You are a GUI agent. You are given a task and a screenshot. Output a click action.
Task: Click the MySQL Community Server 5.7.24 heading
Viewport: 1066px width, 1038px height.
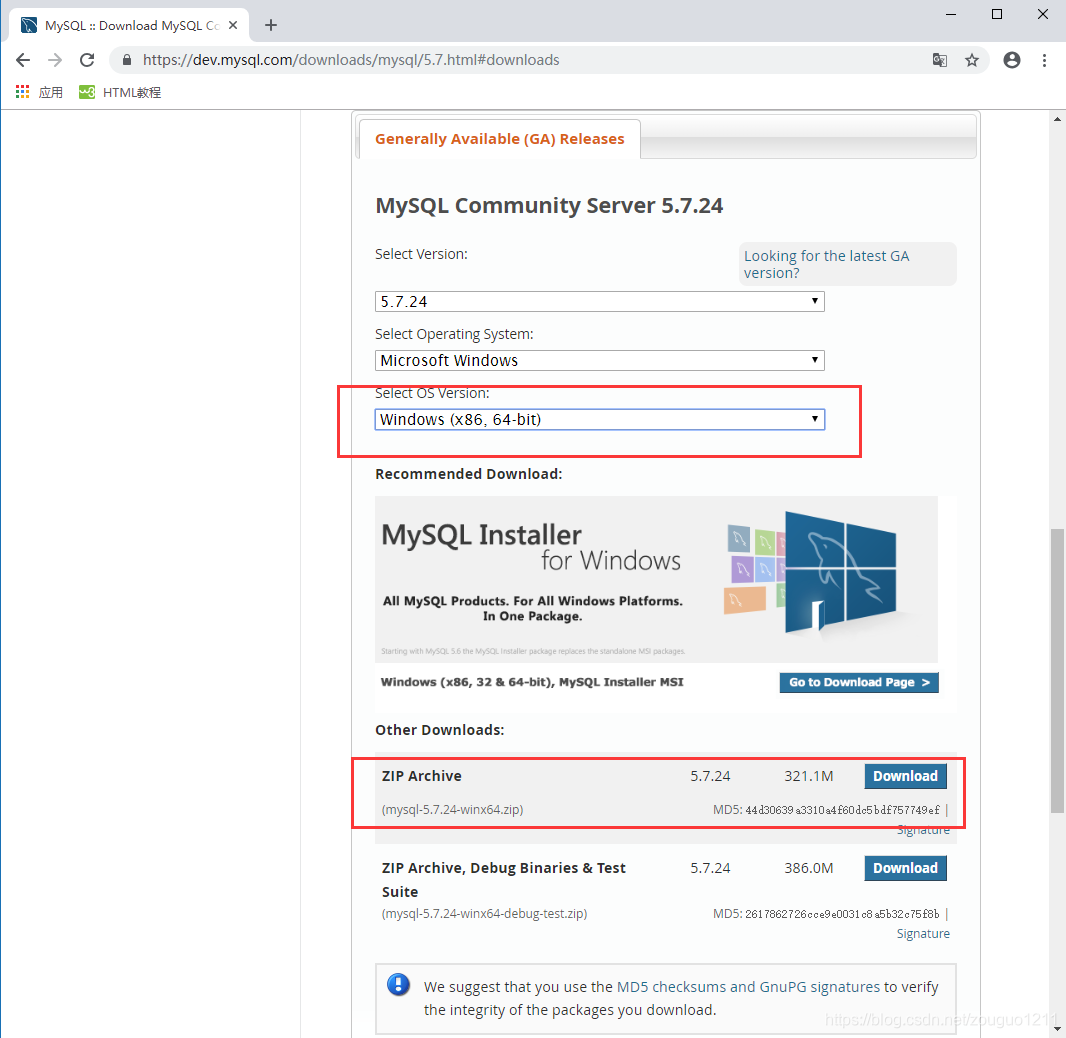coord(549,205)
